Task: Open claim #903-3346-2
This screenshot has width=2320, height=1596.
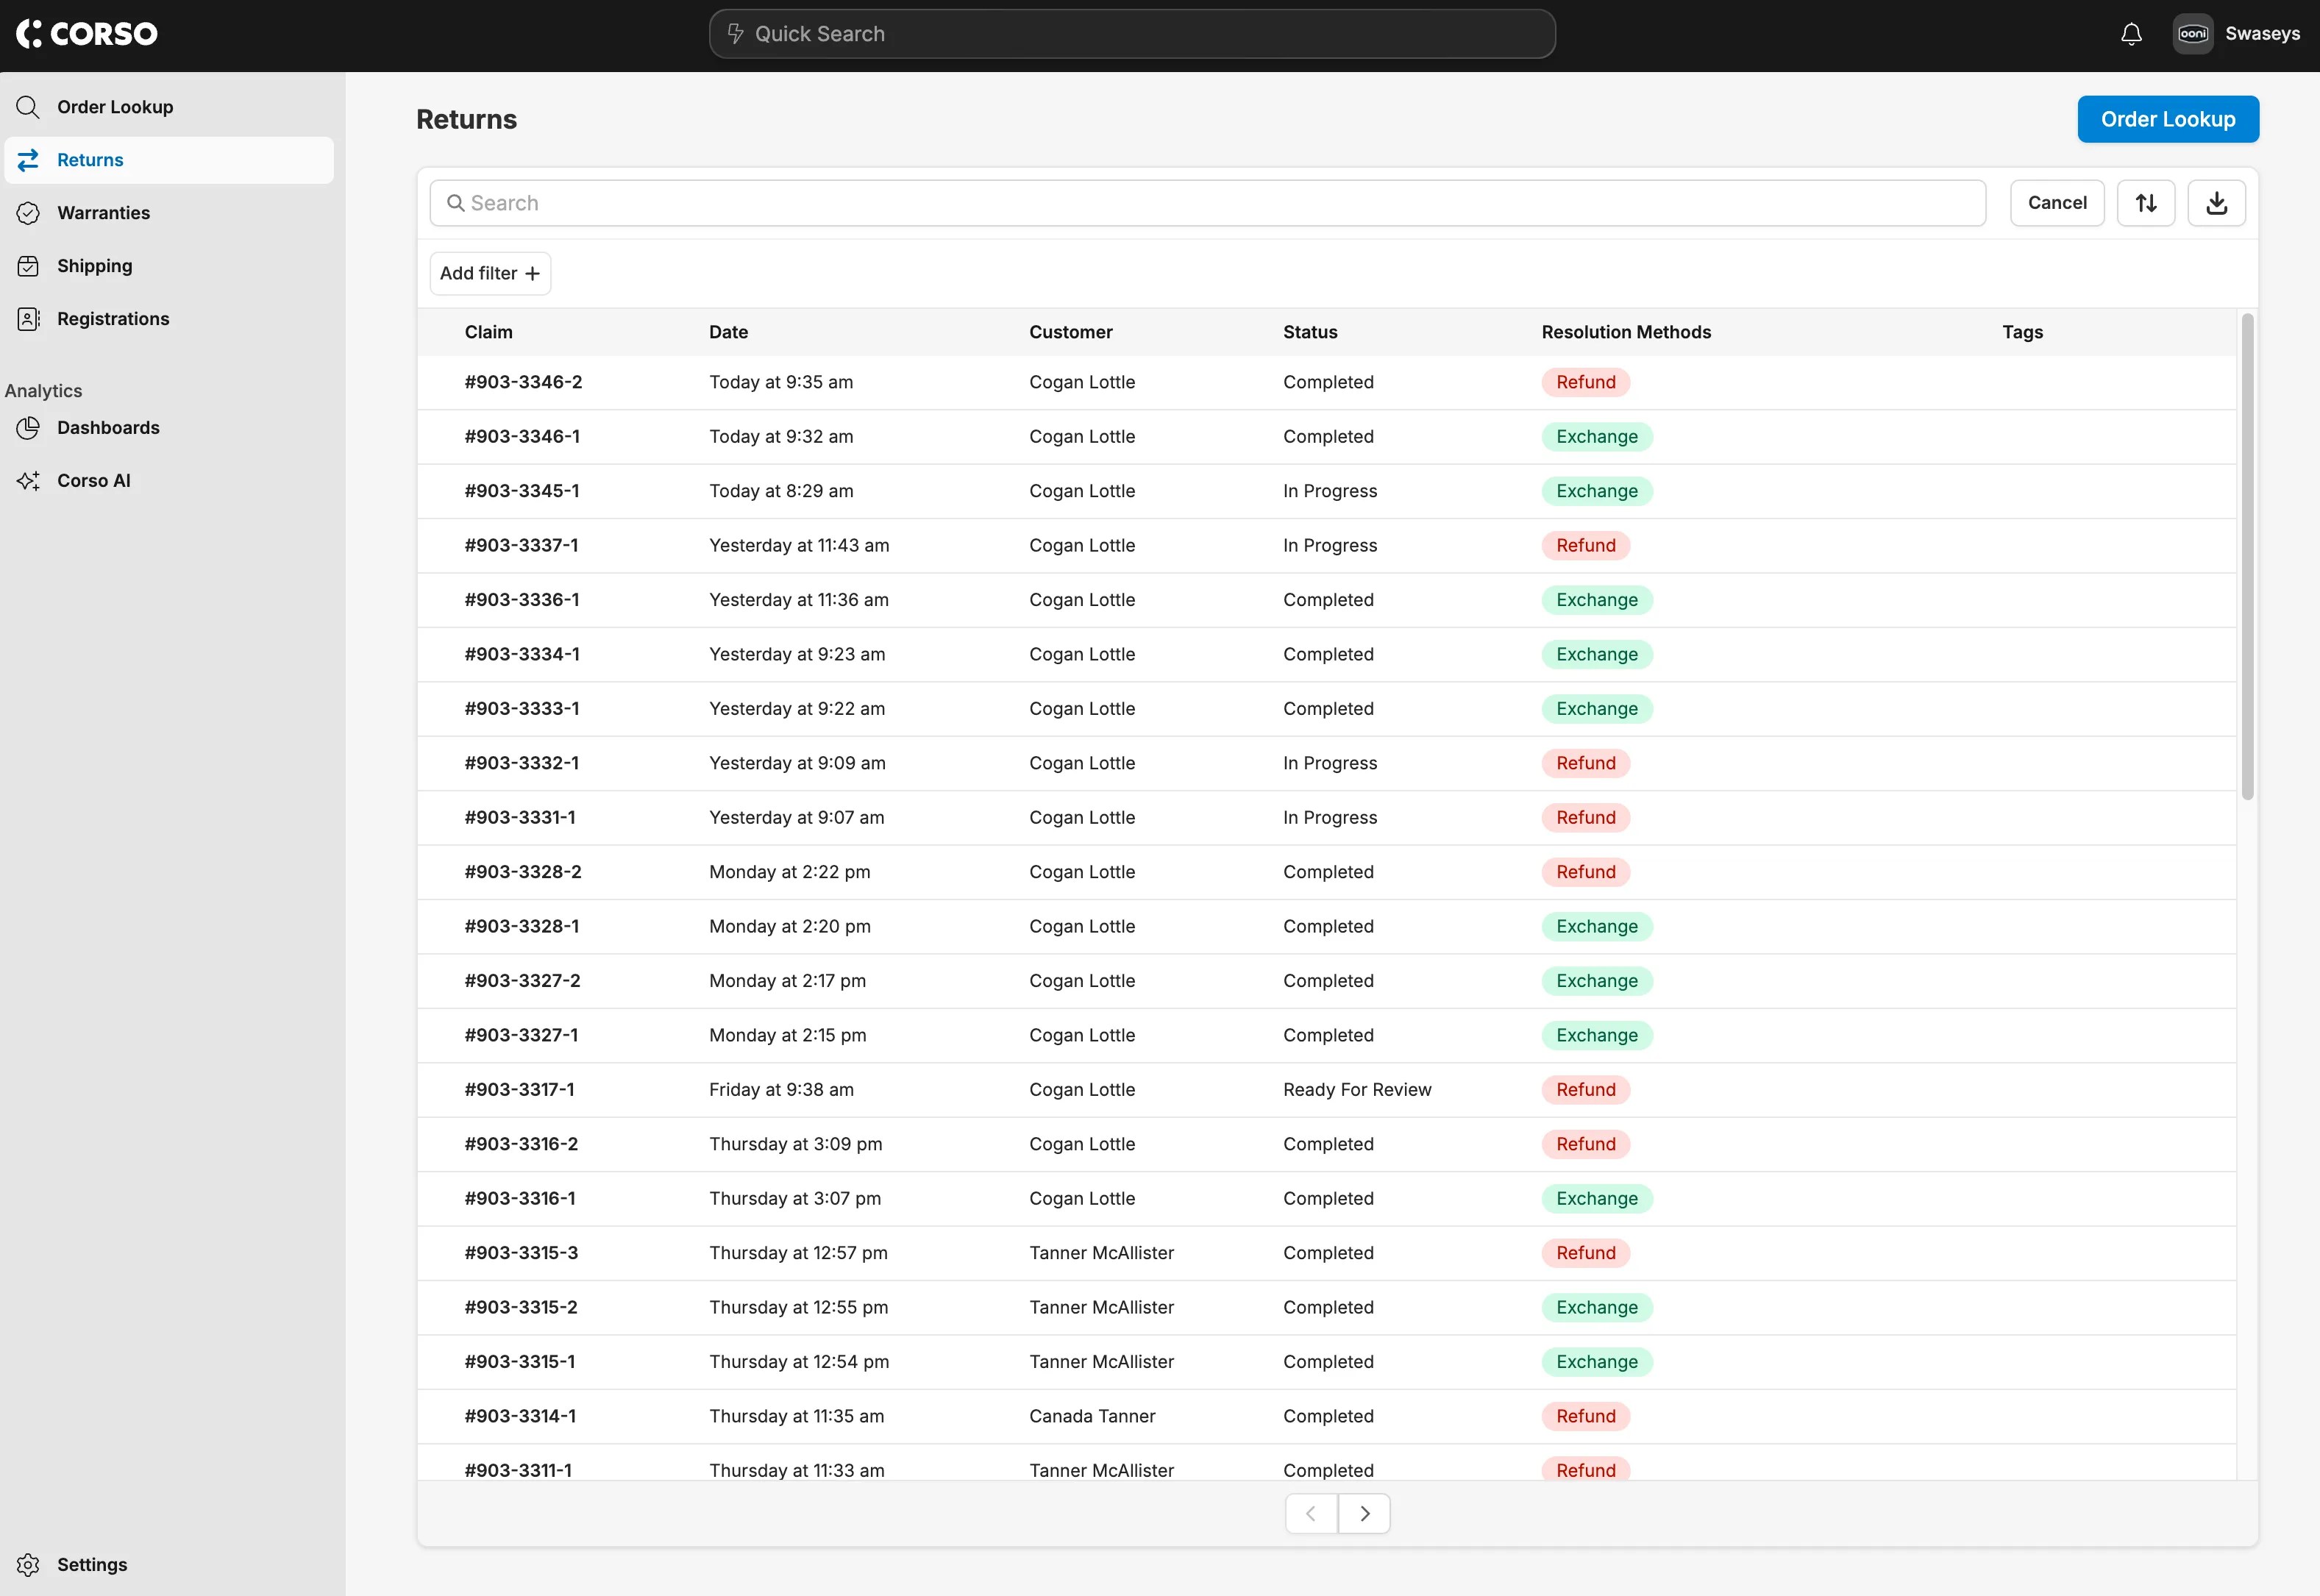Action: pyautogui.click(x=523, y=382)
